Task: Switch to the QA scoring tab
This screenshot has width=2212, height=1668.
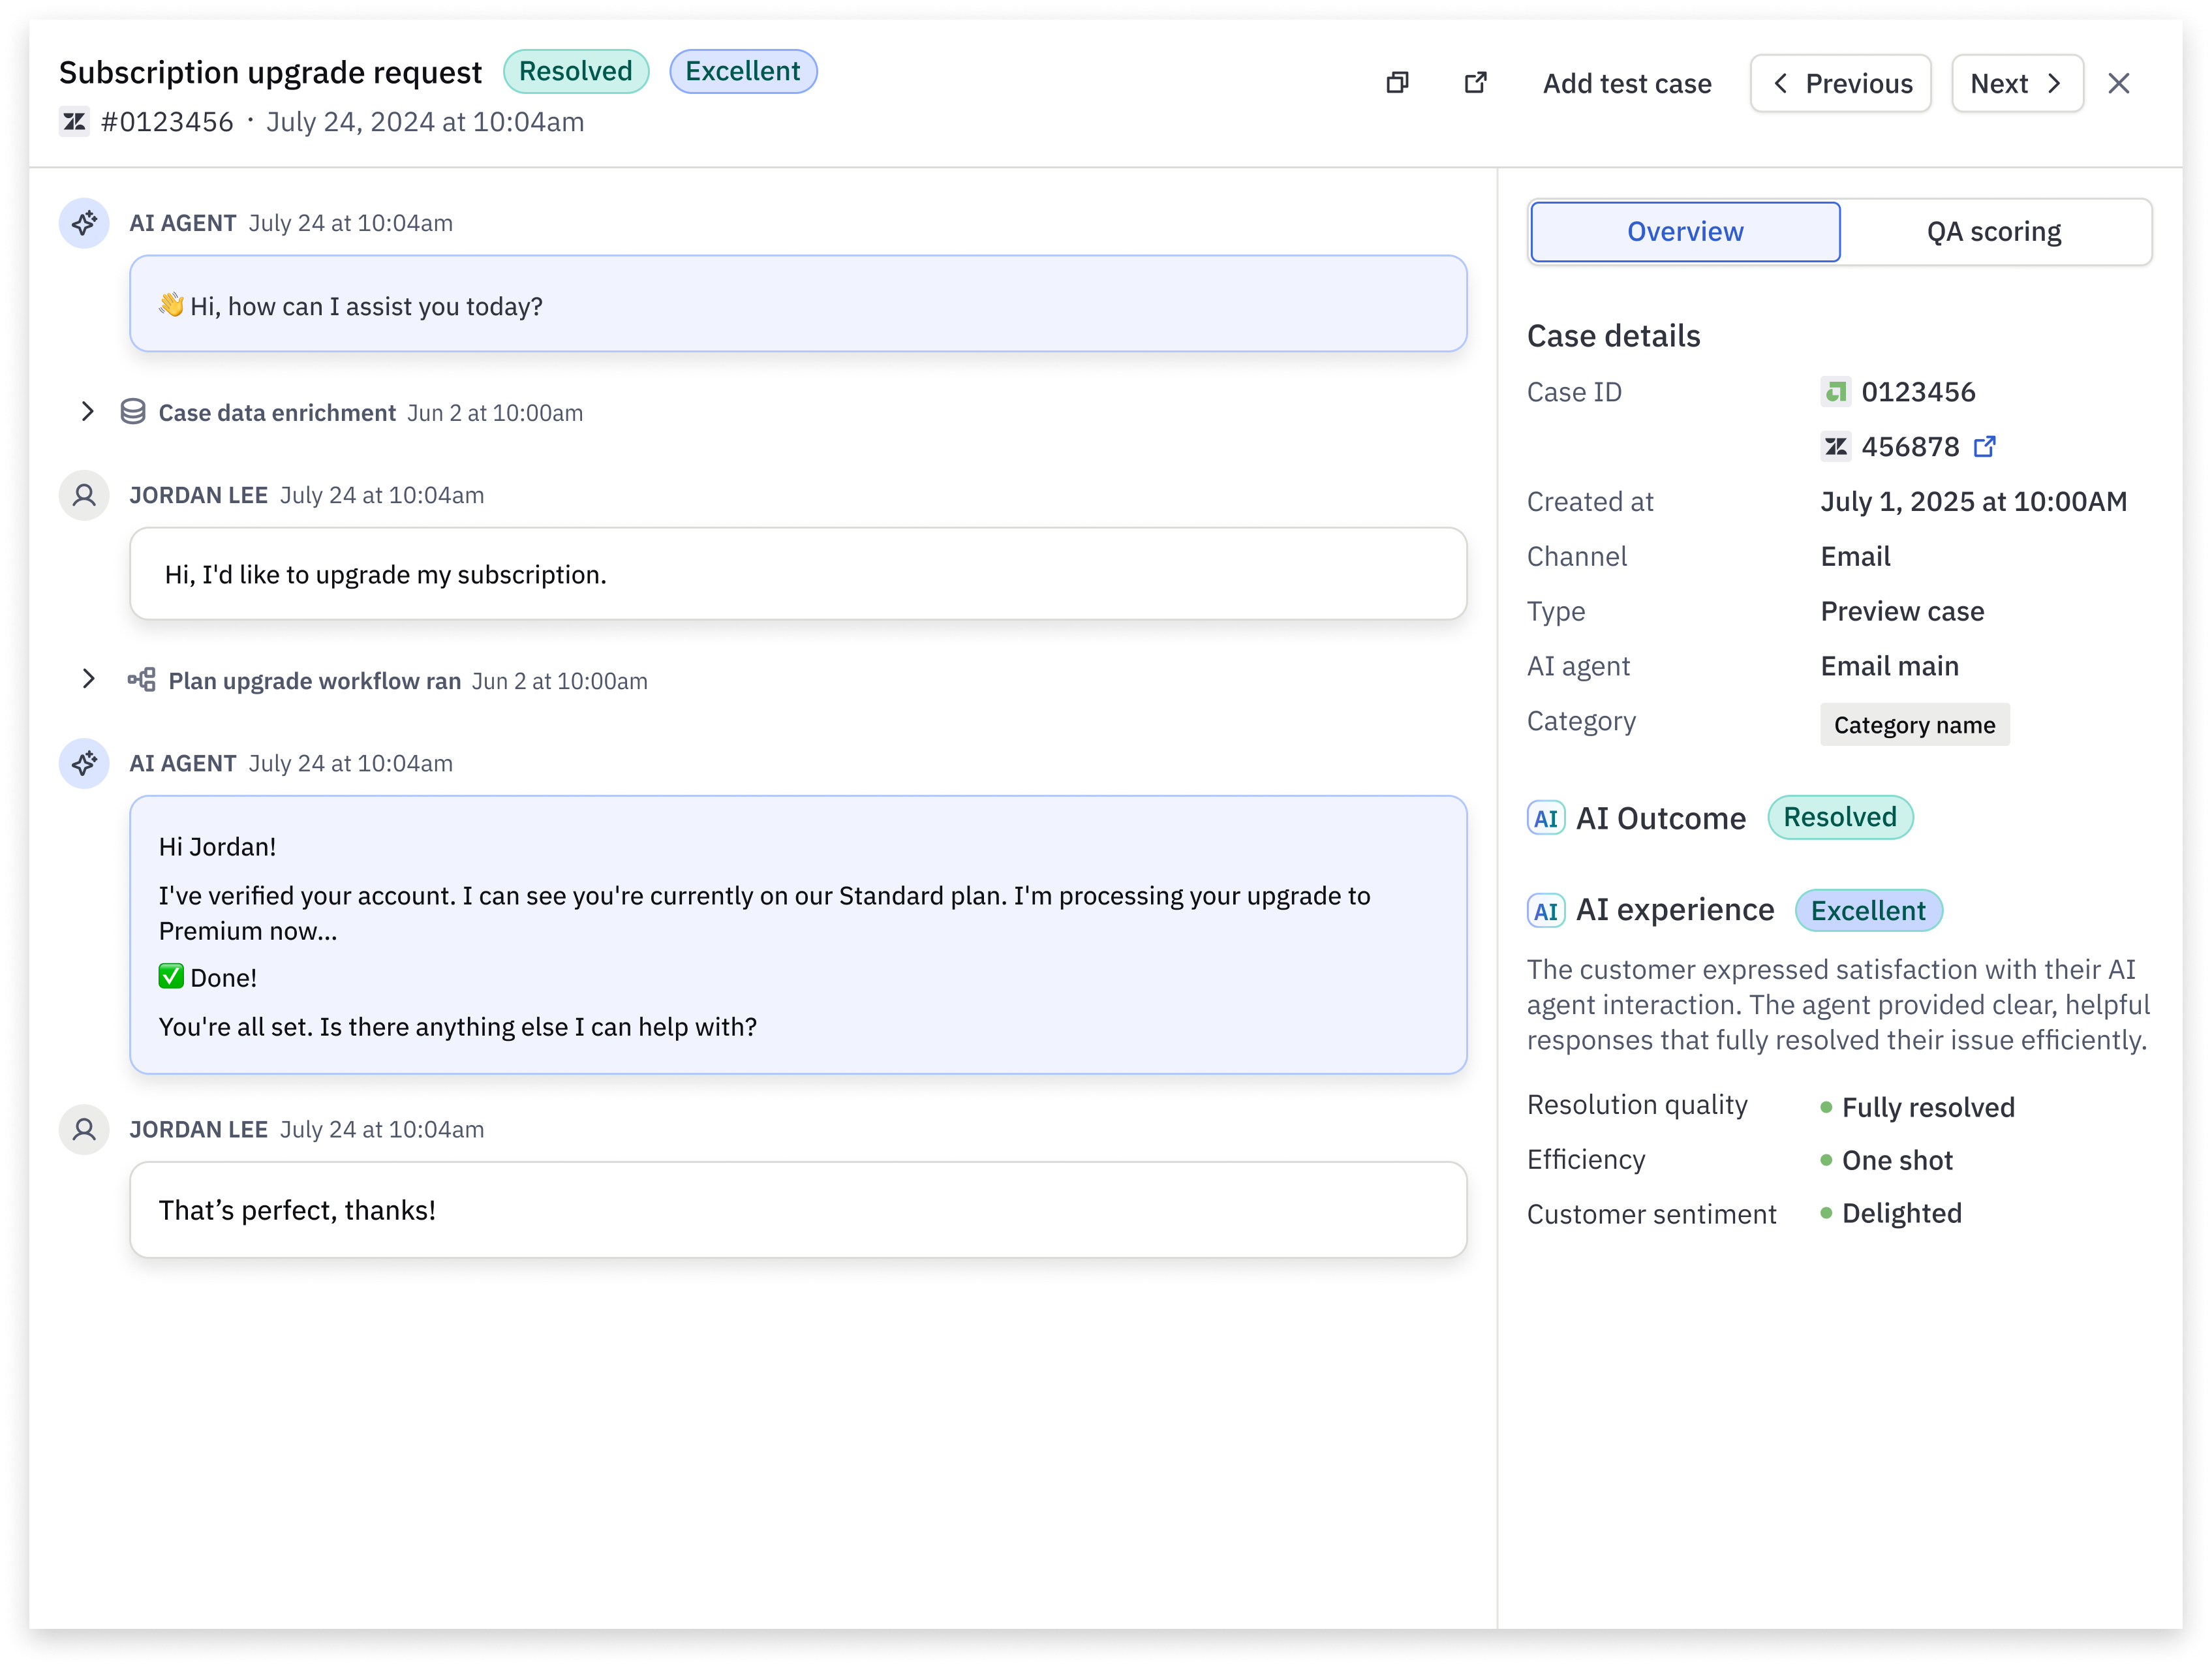Action: pos(1994,232)
